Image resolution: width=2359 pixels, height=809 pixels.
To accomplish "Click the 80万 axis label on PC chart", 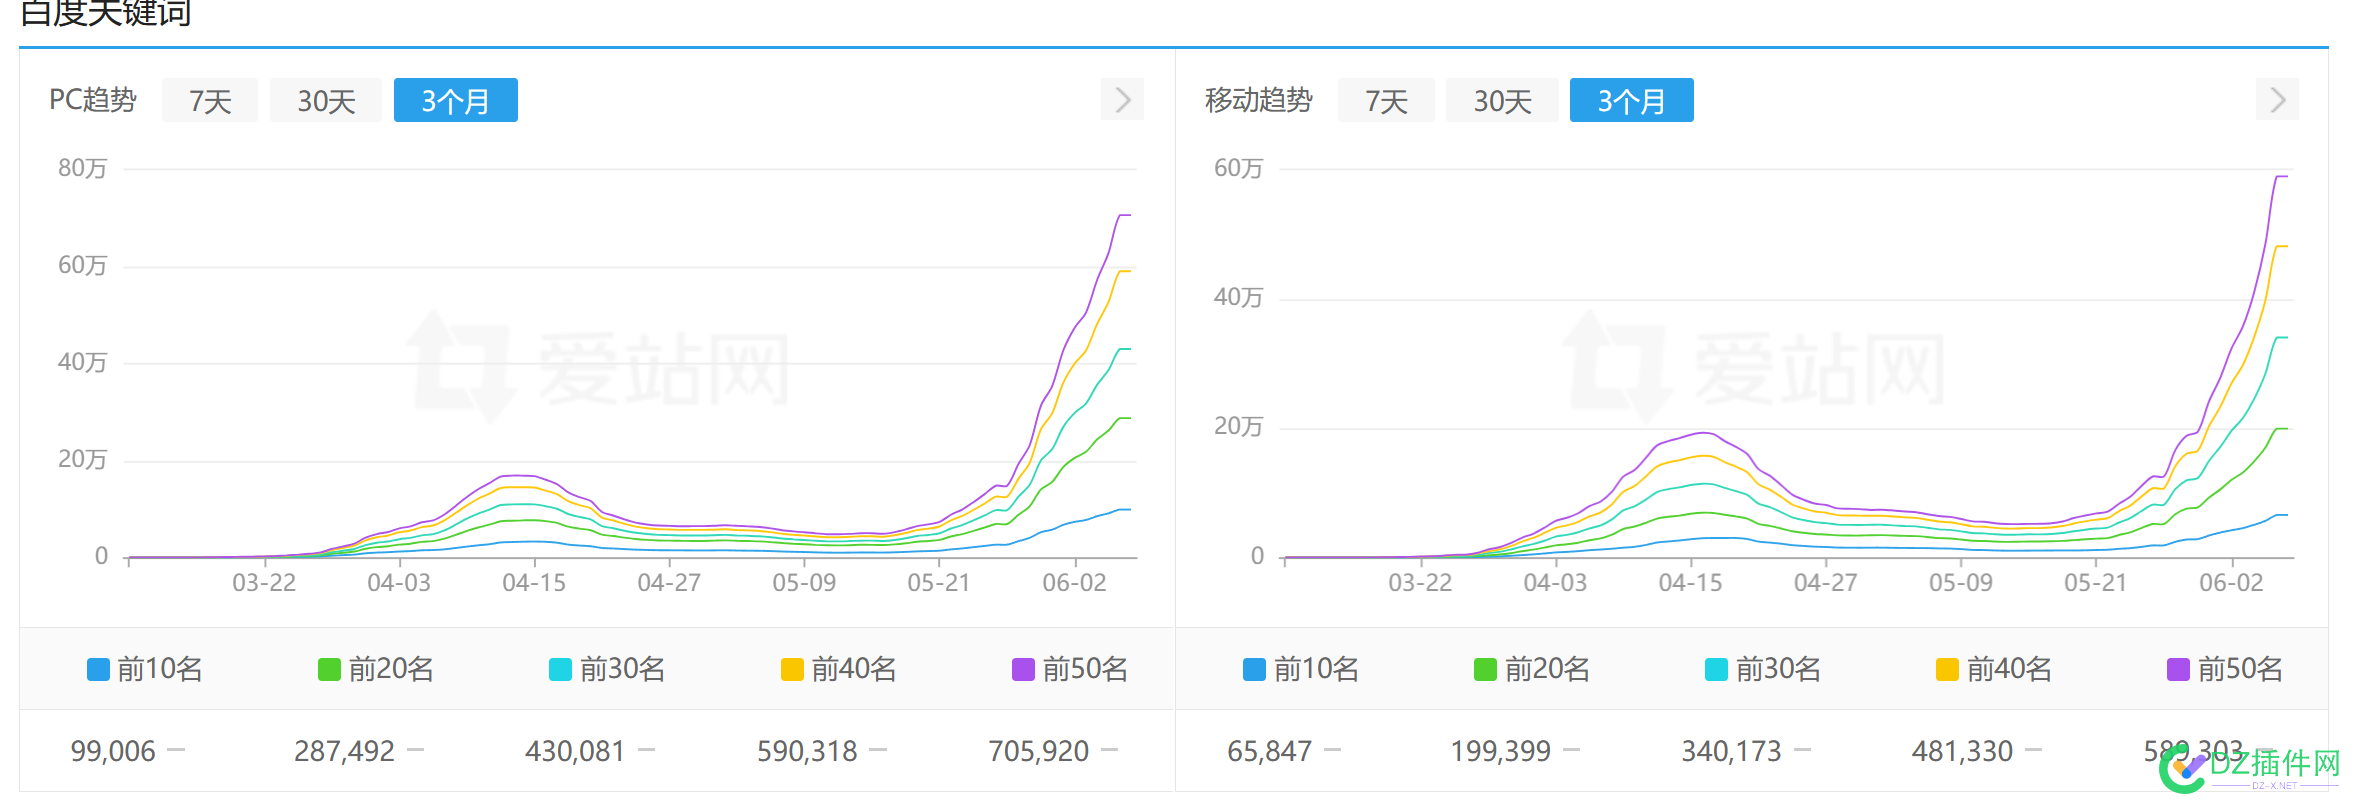I will (82, 168).
